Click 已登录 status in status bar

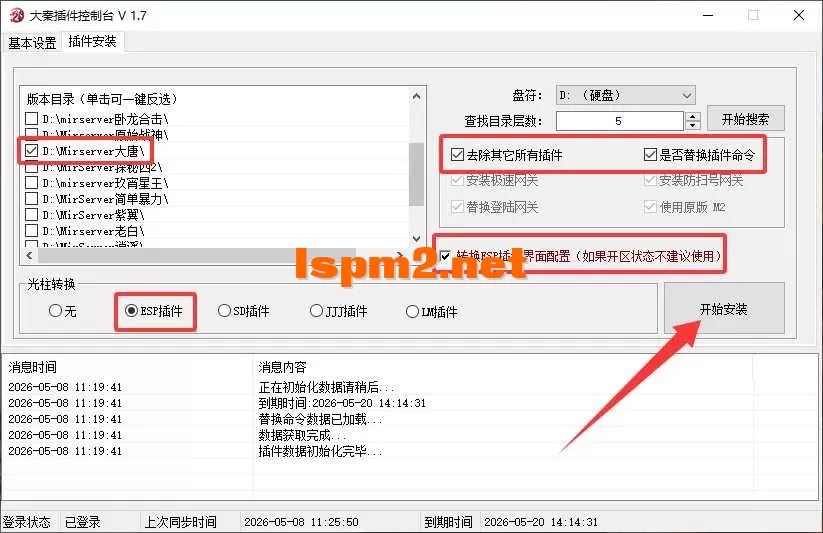[x=83, y=522]
